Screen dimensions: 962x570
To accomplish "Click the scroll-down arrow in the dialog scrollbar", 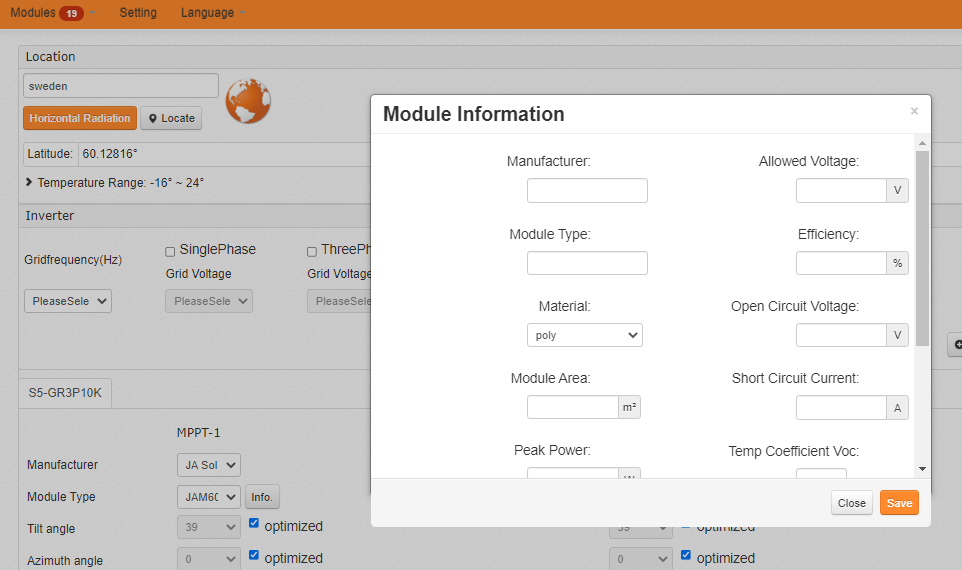I will coord(922,469).
